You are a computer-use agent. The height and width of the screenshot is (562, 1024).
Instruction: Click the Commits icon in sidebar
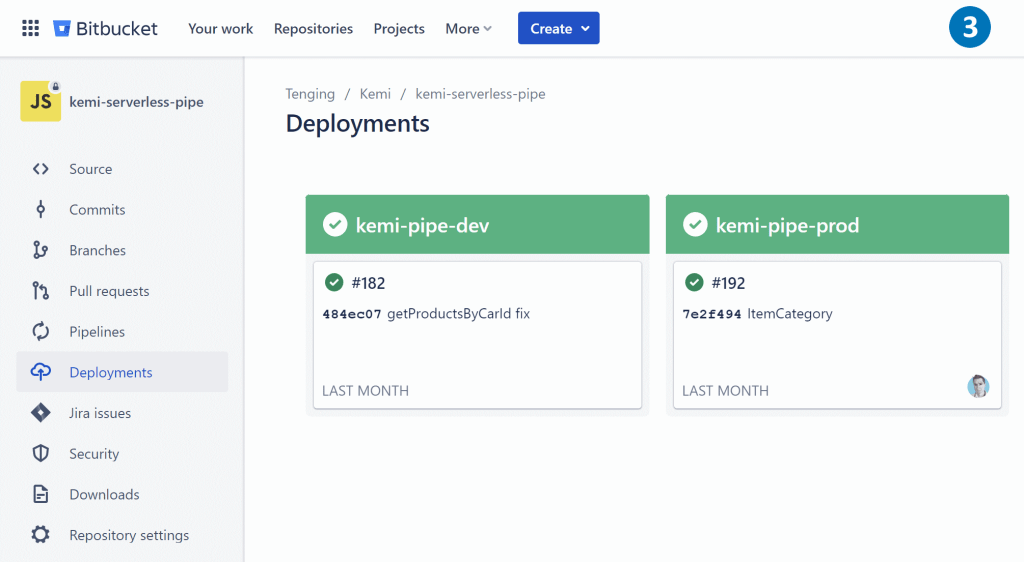point(40,210)
